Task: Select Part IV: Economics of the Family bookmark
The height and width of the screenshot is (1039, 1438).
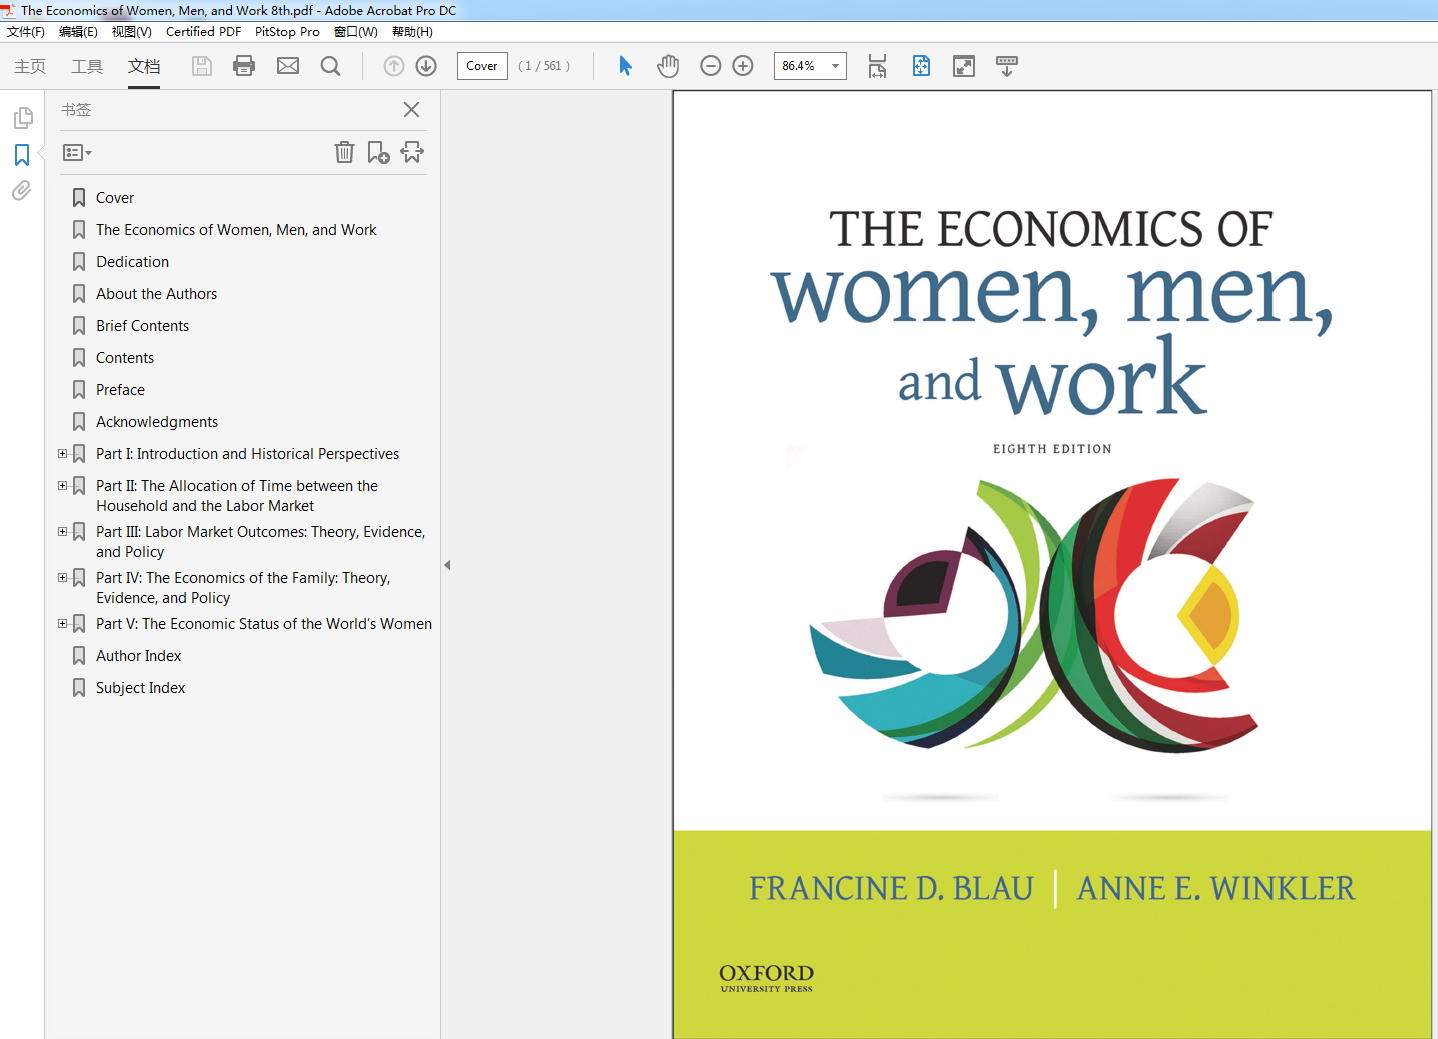Action: click(x=243, y=588)
